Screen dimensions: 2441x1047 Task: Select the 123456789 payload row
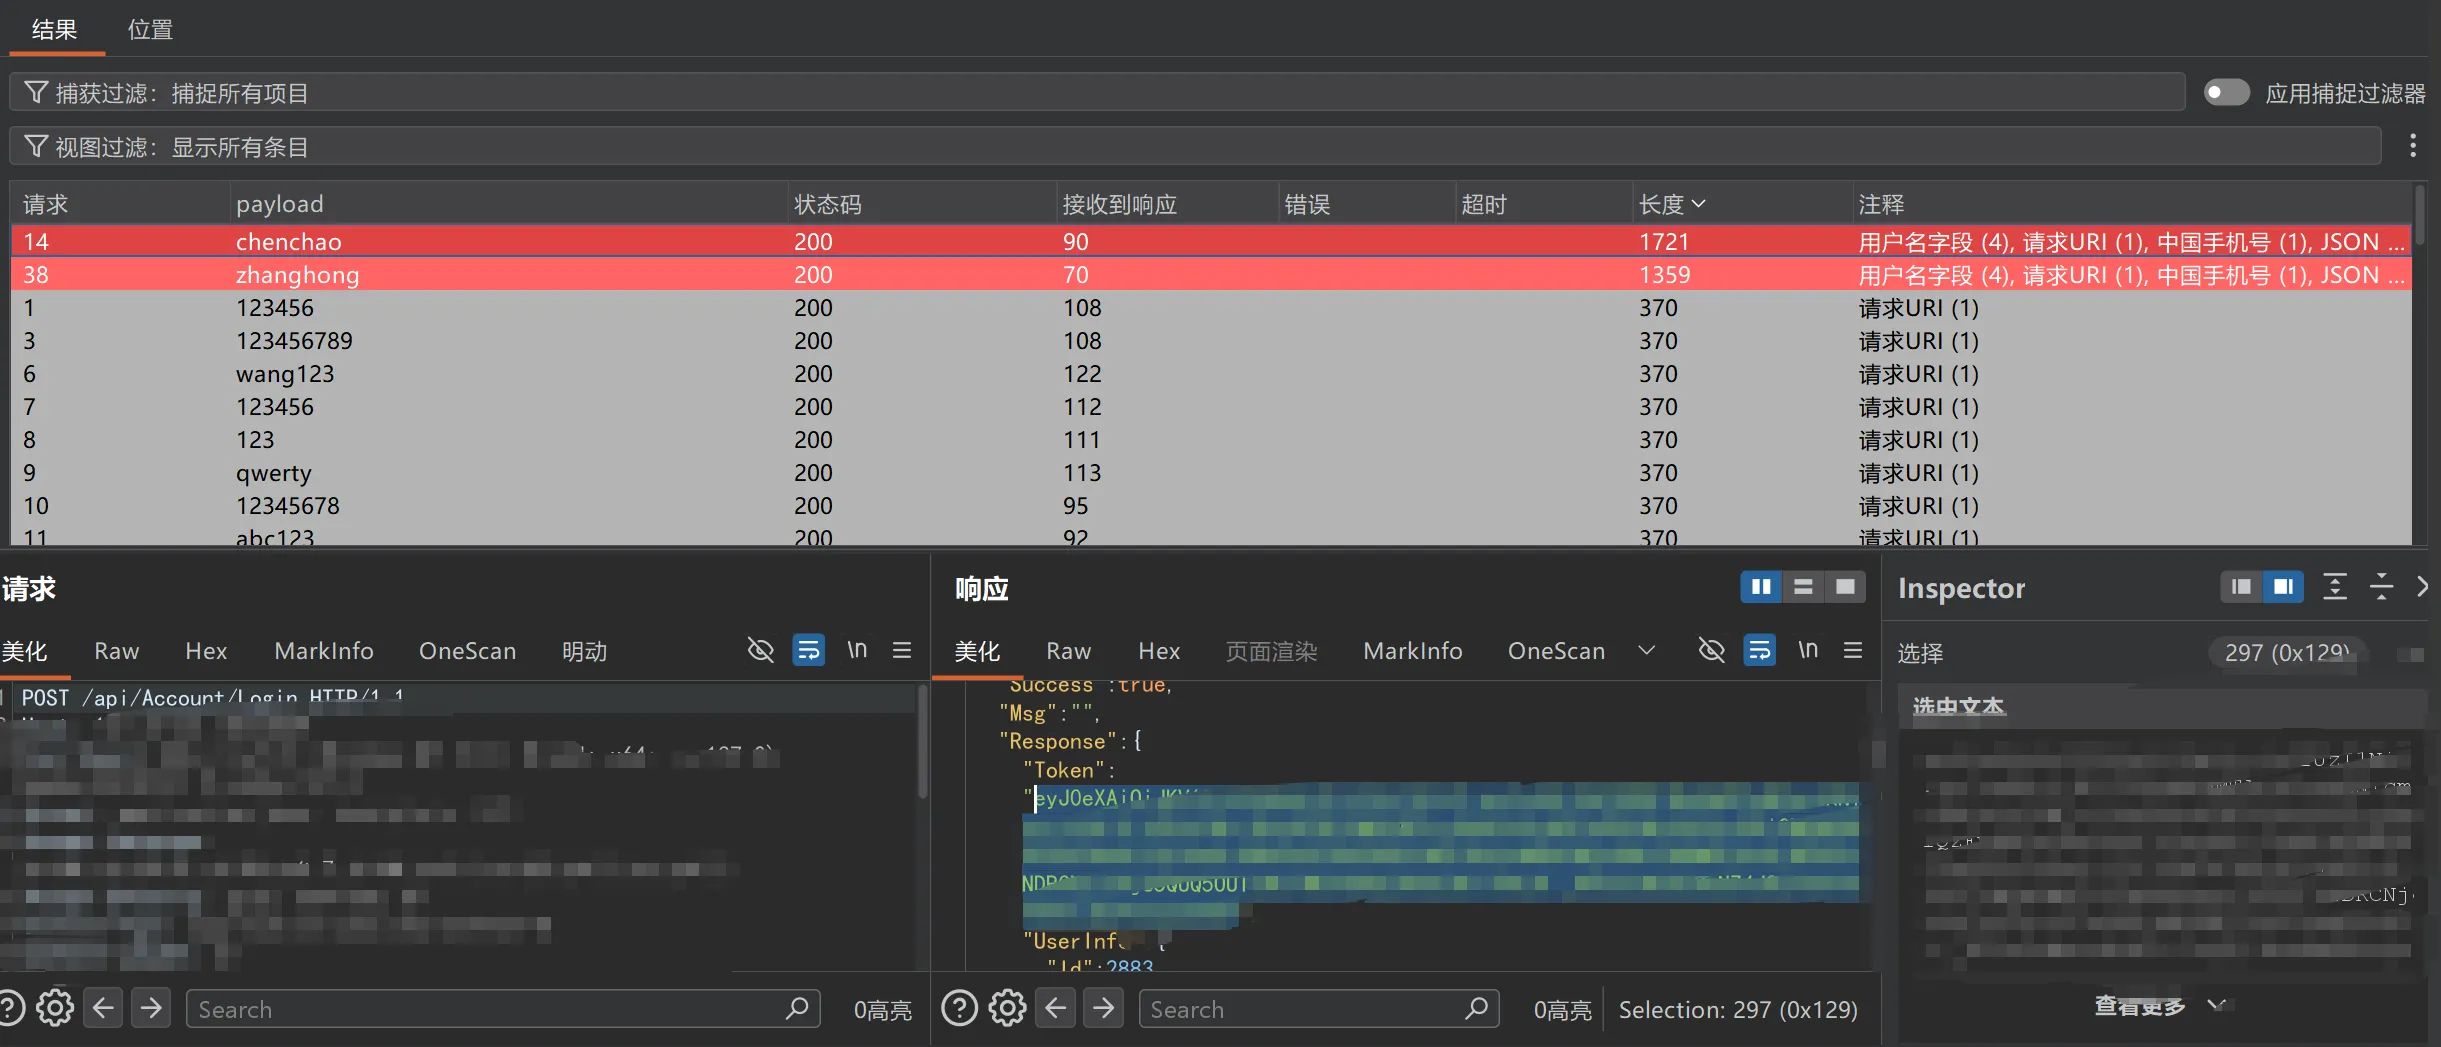(x=1211, y=340)
